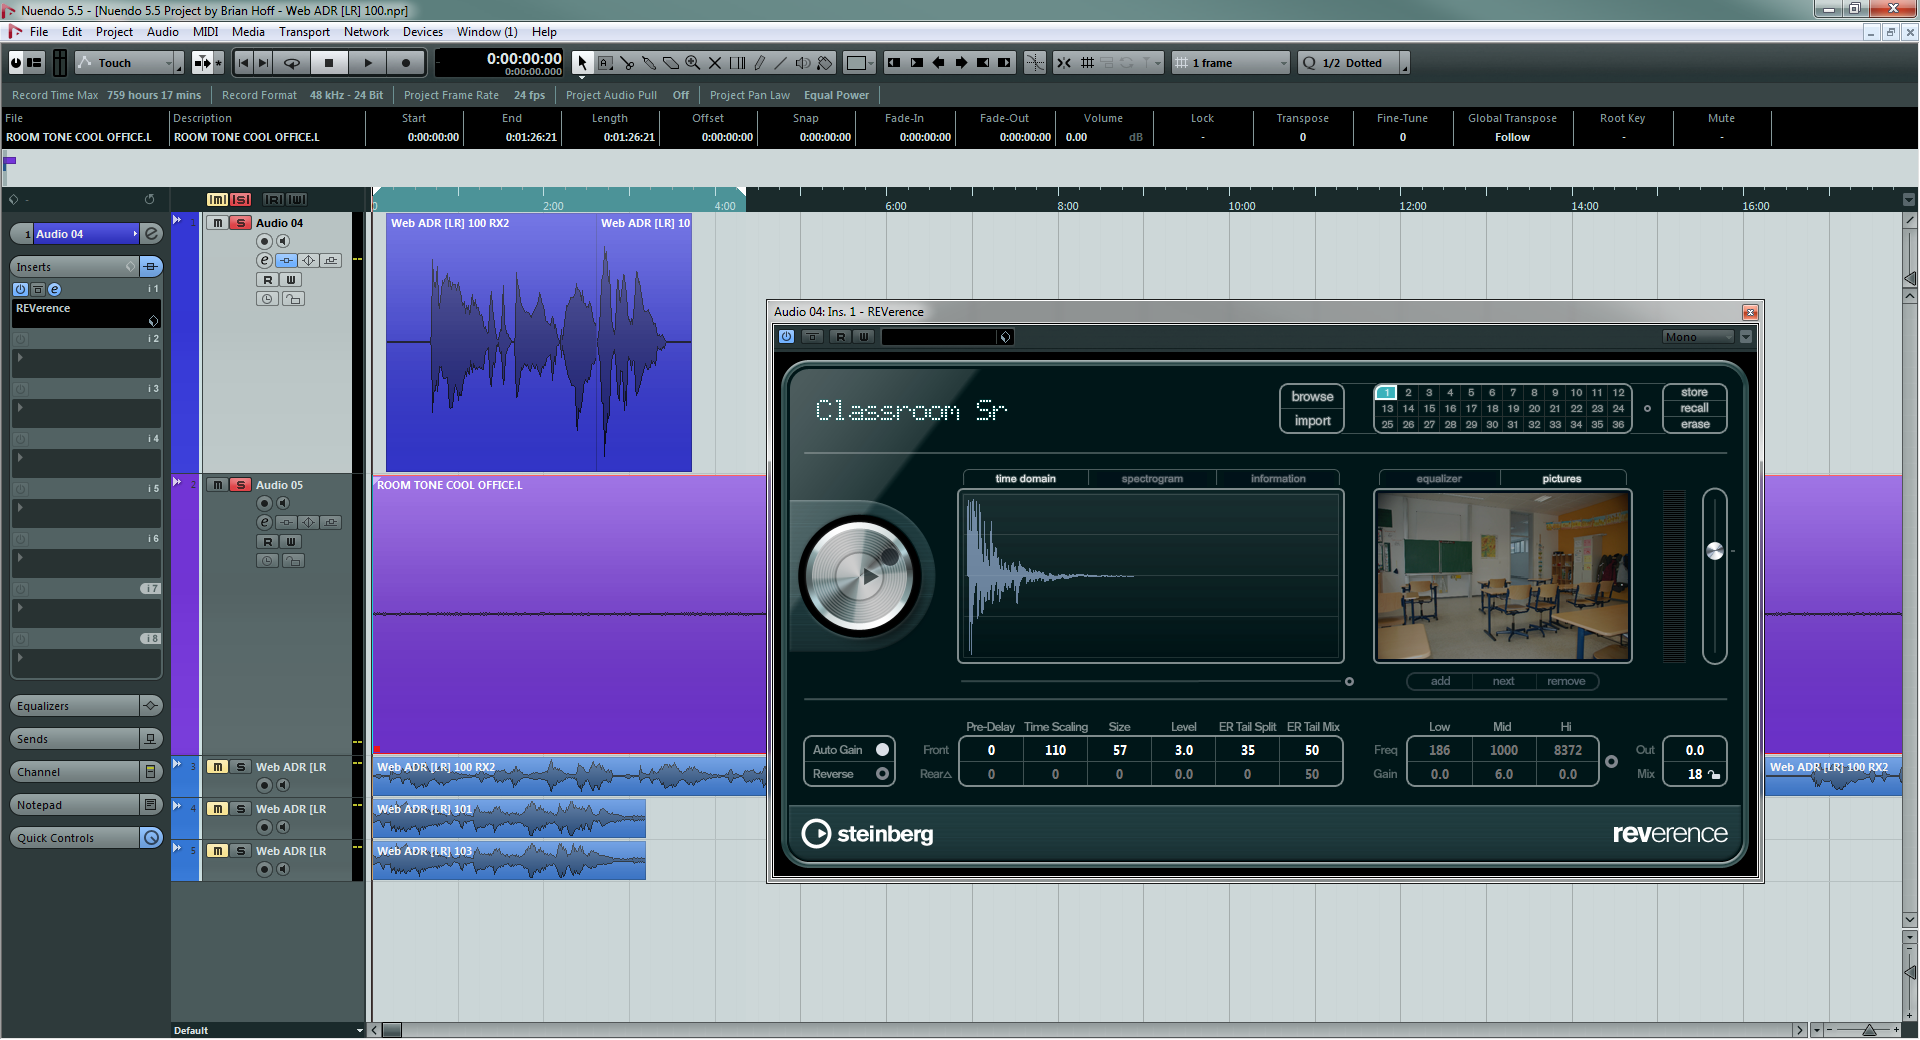Viewport: 1920px width, 1040px height.
Task: Select the Glue tool
Action: coord(649,63)
